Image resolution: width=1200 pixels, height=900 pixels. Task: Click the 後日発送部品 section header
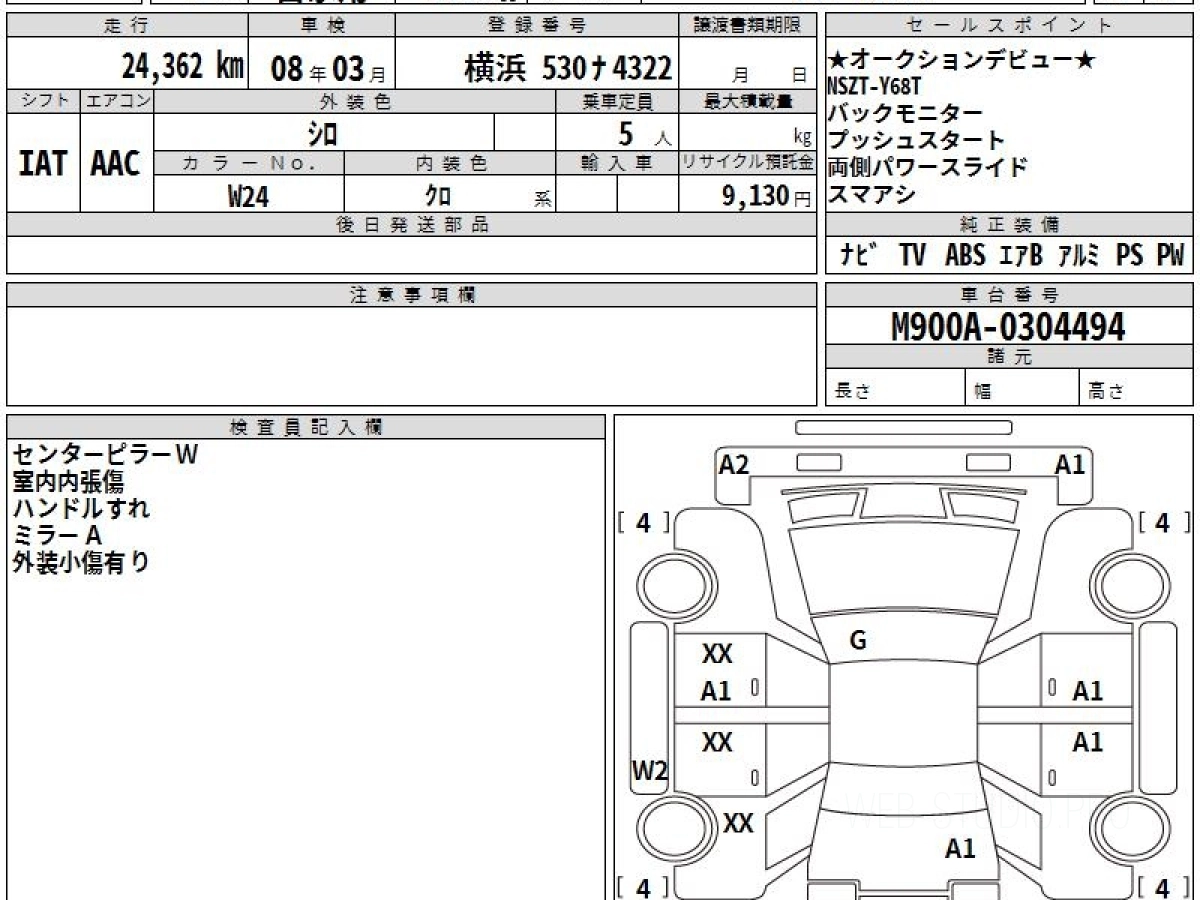pos(412,225)
